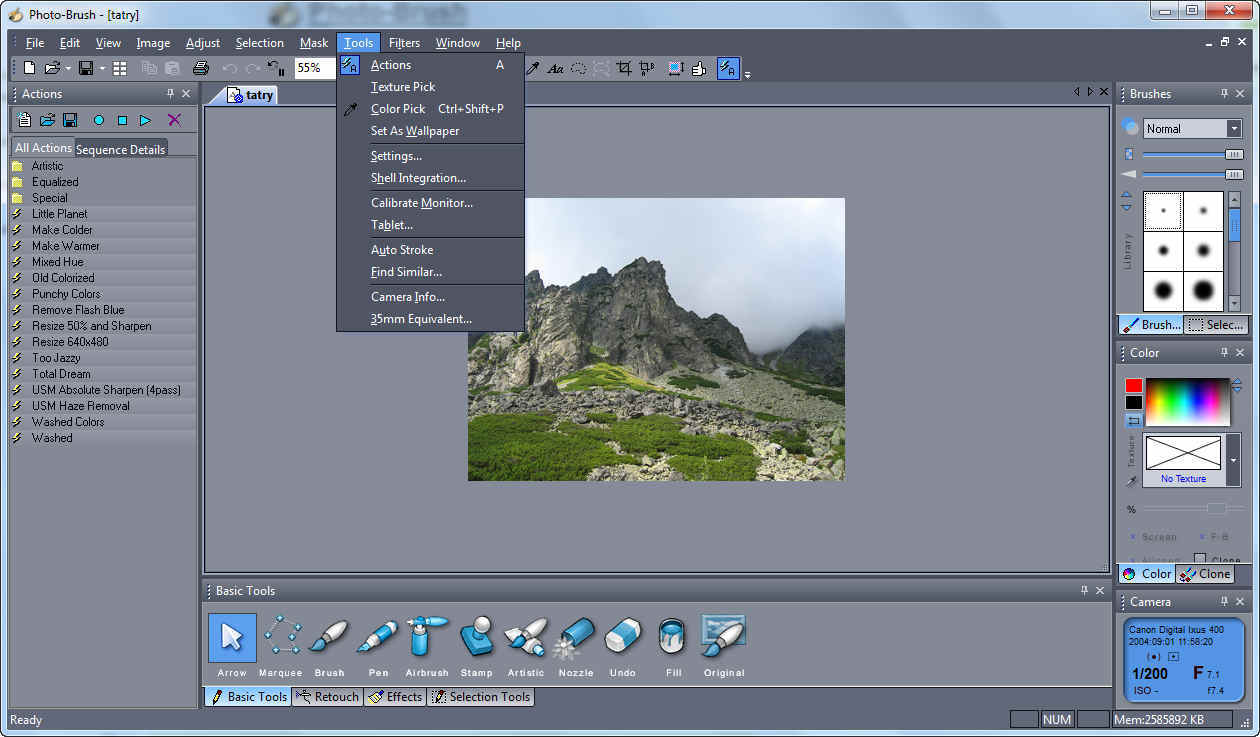This screenshot has width=1260, height=737.
Task: Select the Airbrush tool
Action: click(x=426, y=637)
